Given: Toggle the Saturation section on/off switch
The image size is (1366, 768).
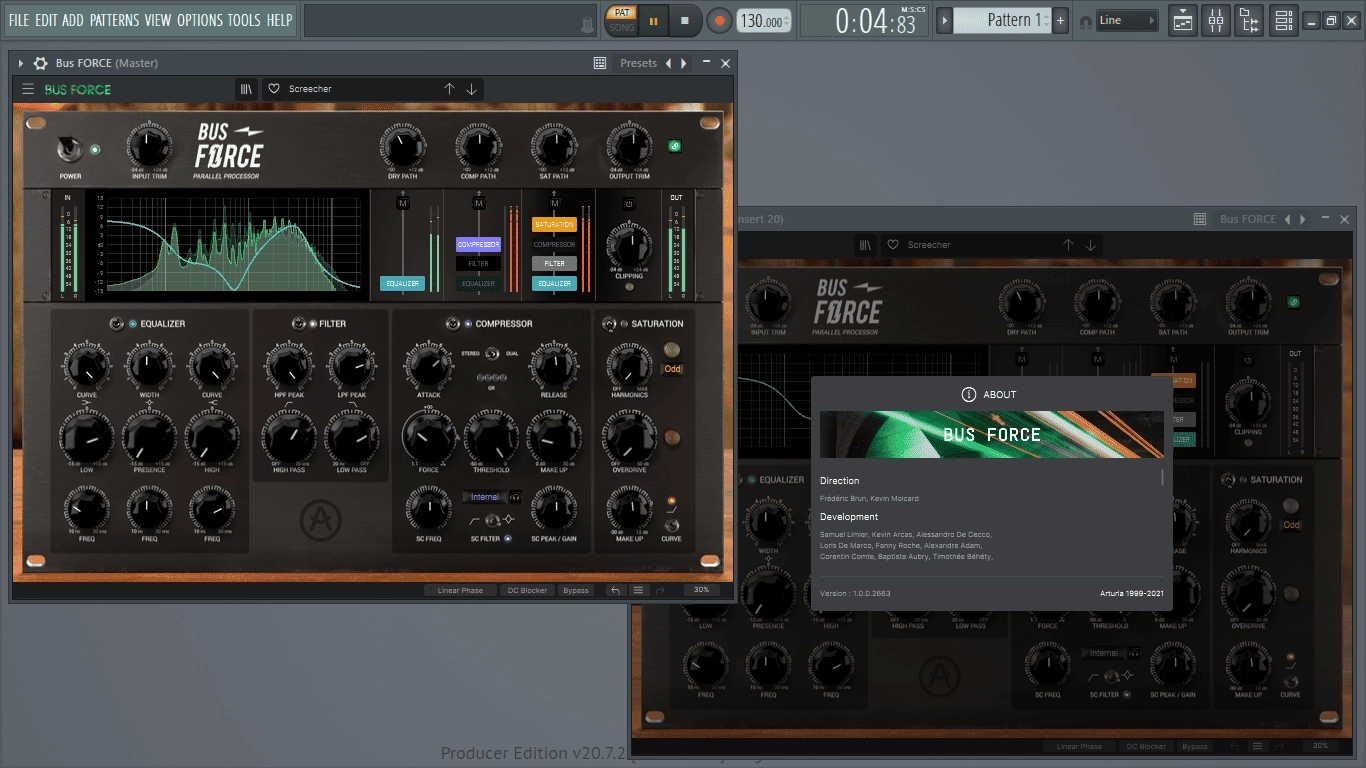Looking at the screenshot, I should click(x=608, y=324).
